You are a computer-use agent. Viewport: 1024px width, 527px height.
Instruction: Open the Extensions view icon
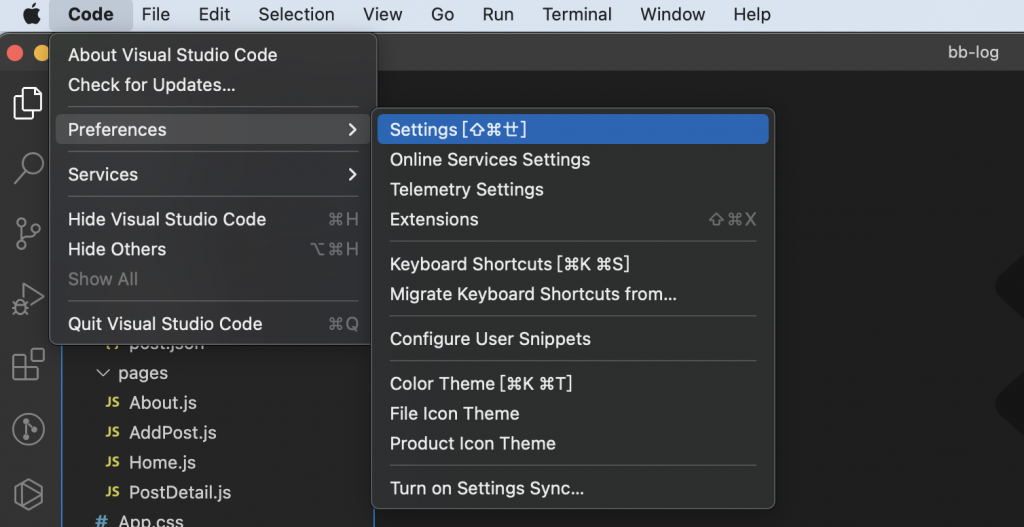click(27, 365)
